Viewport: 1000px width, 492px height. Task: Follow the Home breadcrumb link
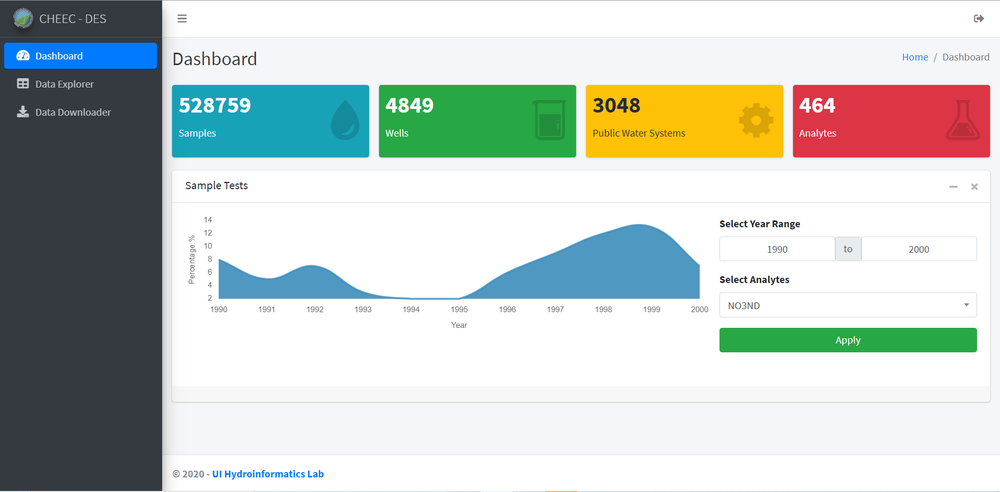[914, 57]
